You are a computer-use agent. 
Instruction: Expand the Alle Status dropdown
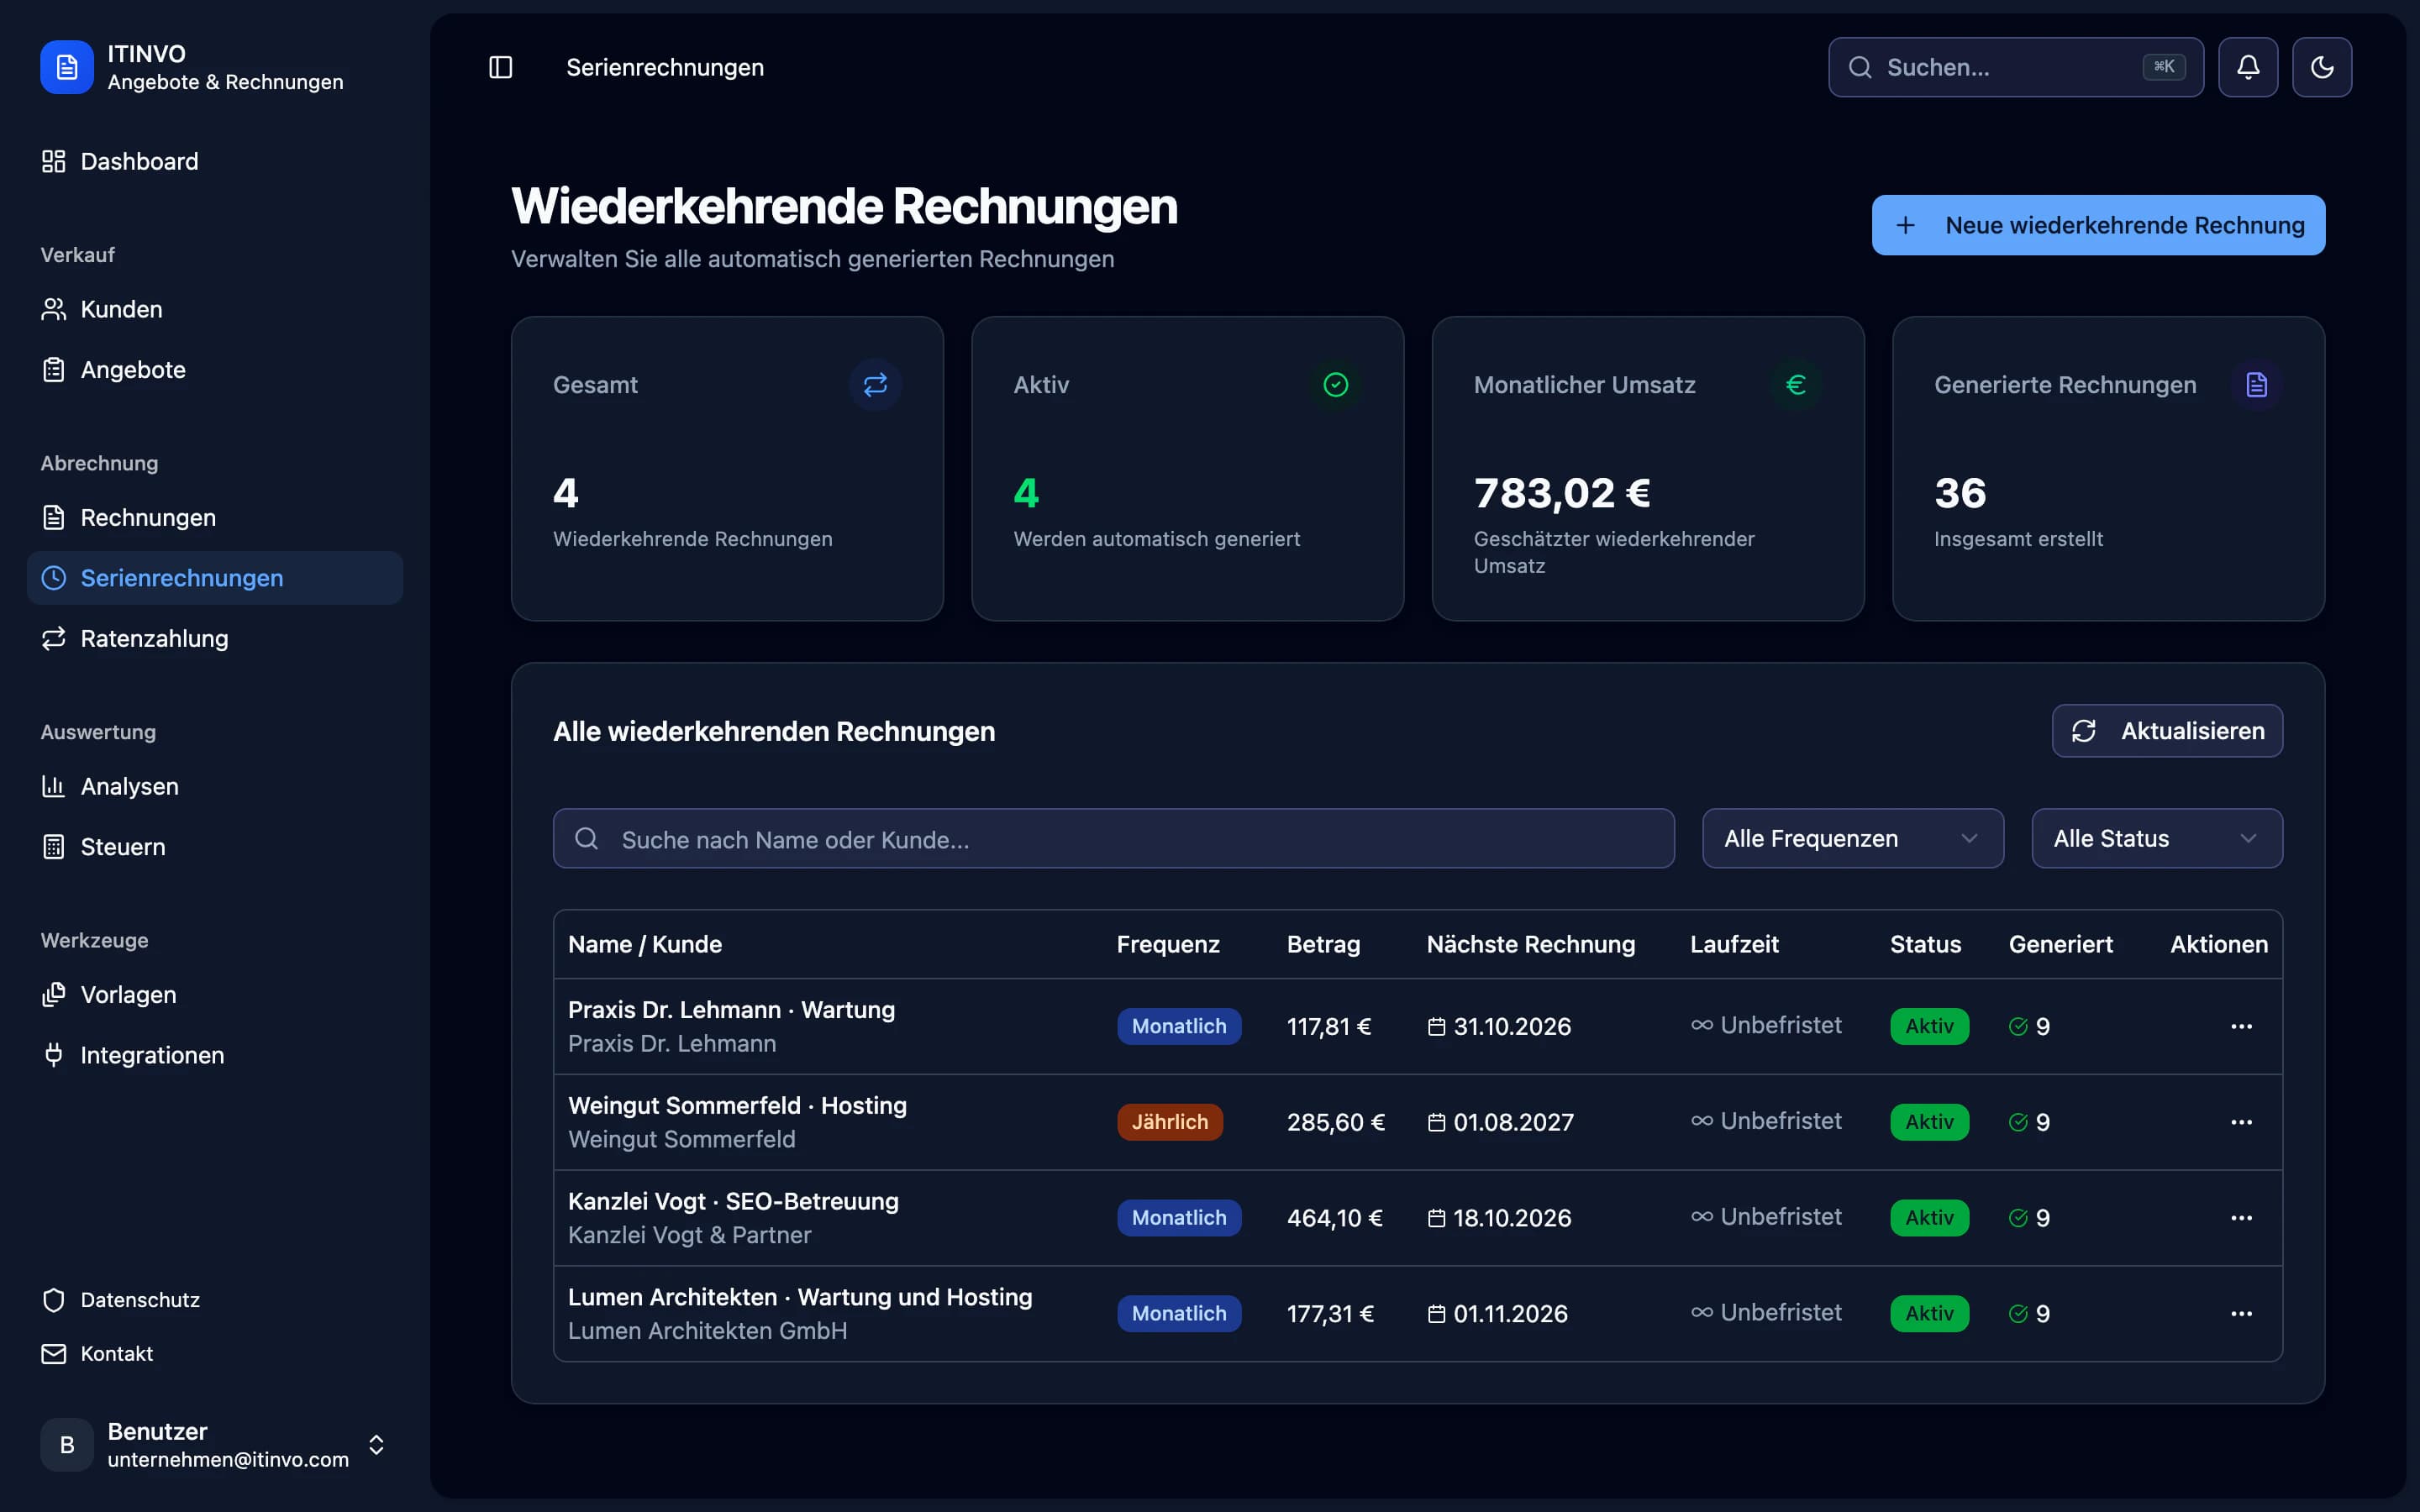coord(2156,838)
